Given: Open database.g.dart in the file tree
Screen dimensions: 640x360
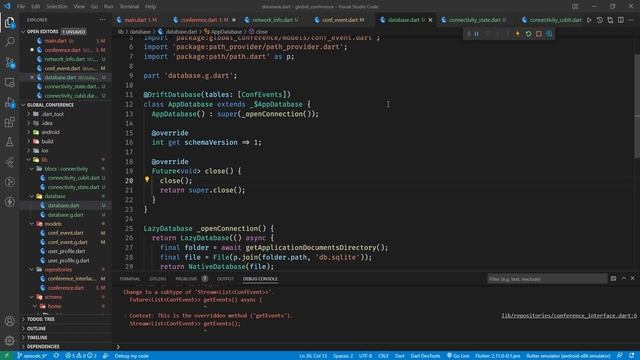Looking at the screenshot, I should pyautogui.click(x=65, y=215).
